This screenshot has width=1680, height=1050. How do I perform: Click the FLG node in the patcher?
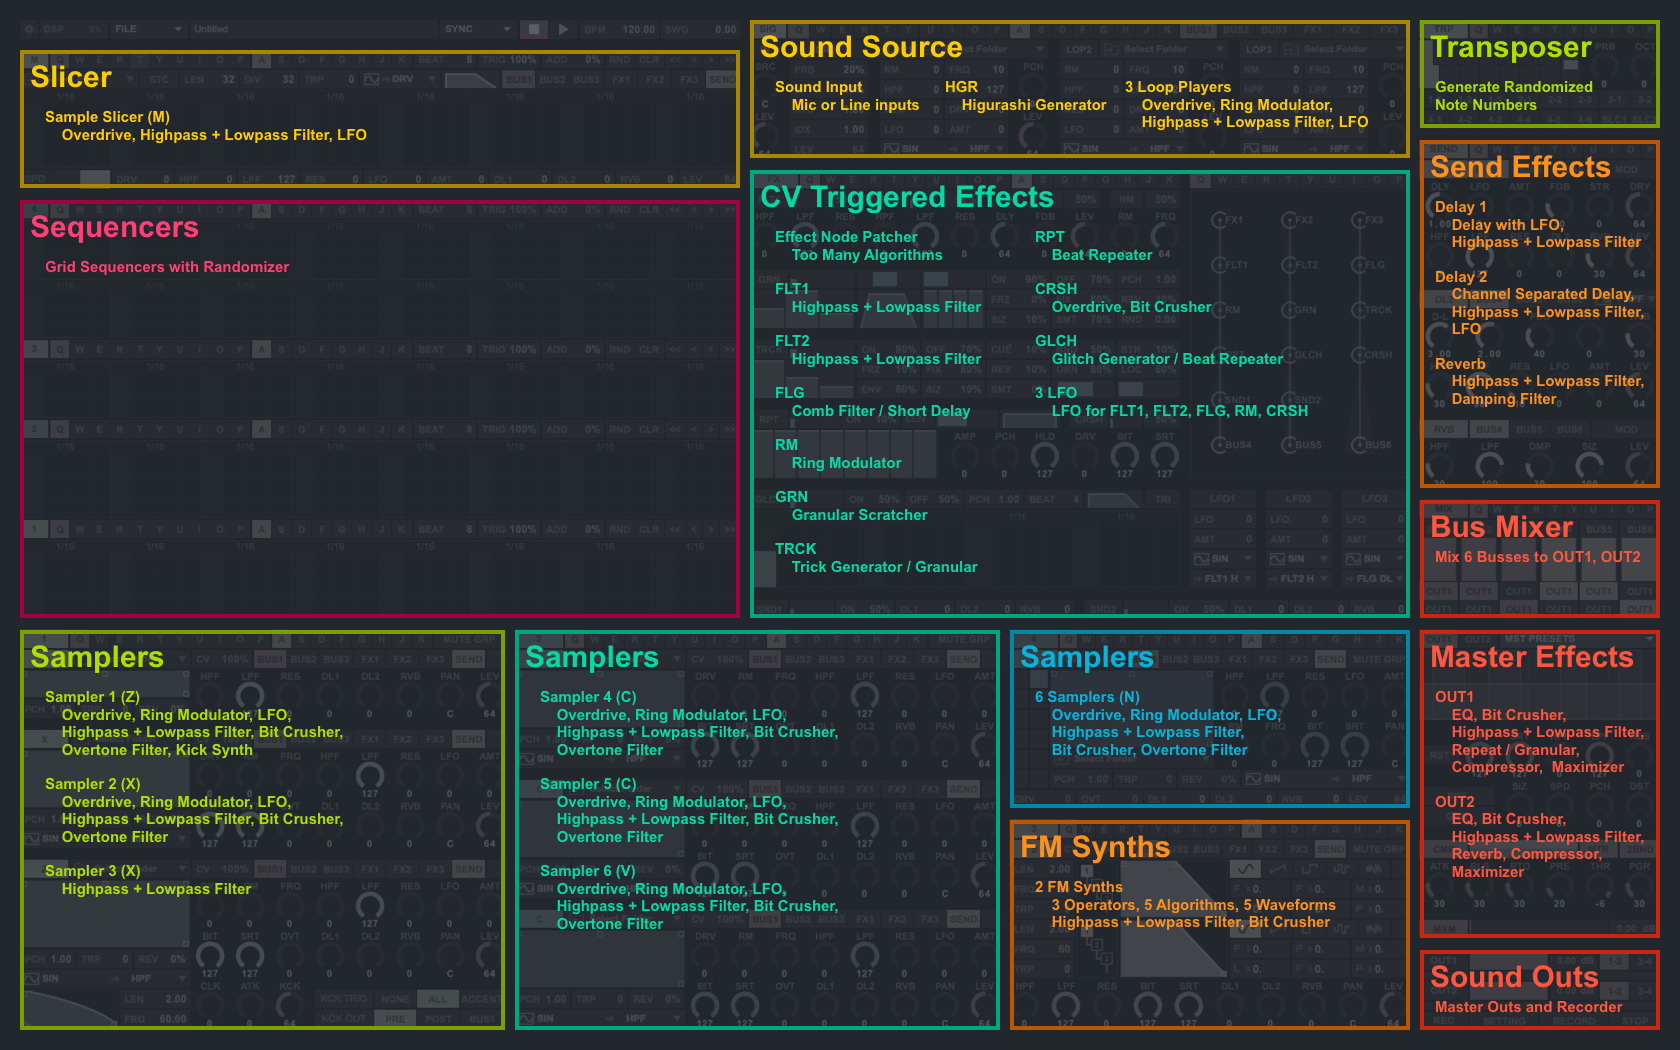(x=1359, y=265)
